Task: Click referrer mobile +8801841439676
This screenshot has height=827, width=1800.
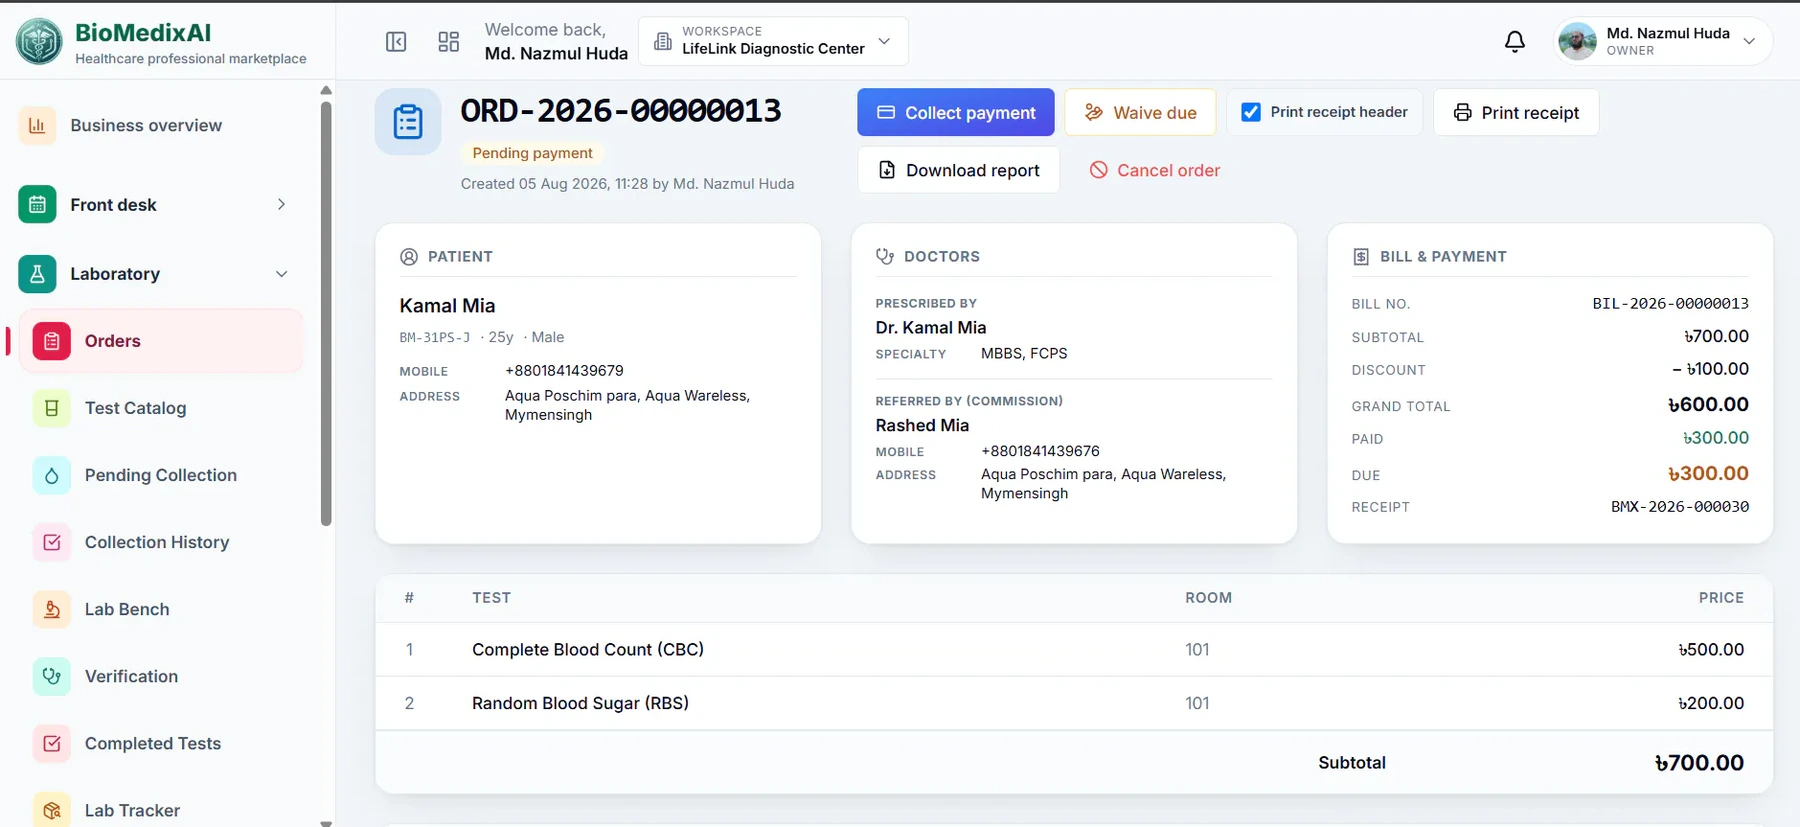Action: click(1040, 451)
